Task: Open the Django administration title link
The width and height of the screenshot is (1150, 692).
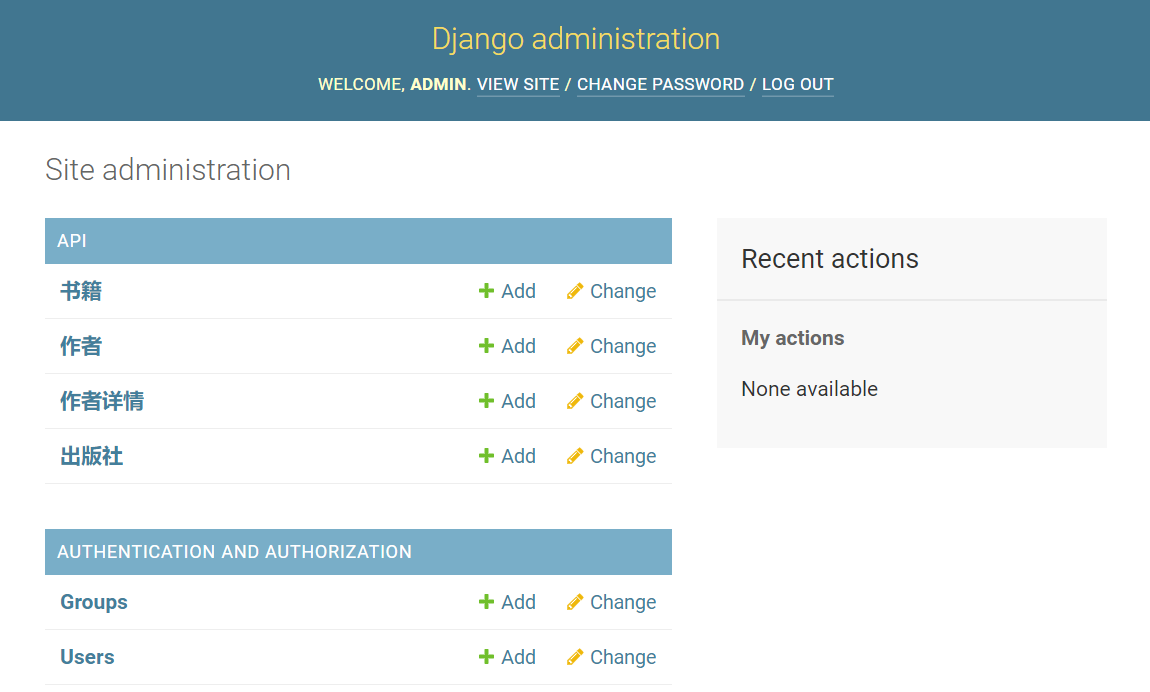Action: (x=576, y=39)
